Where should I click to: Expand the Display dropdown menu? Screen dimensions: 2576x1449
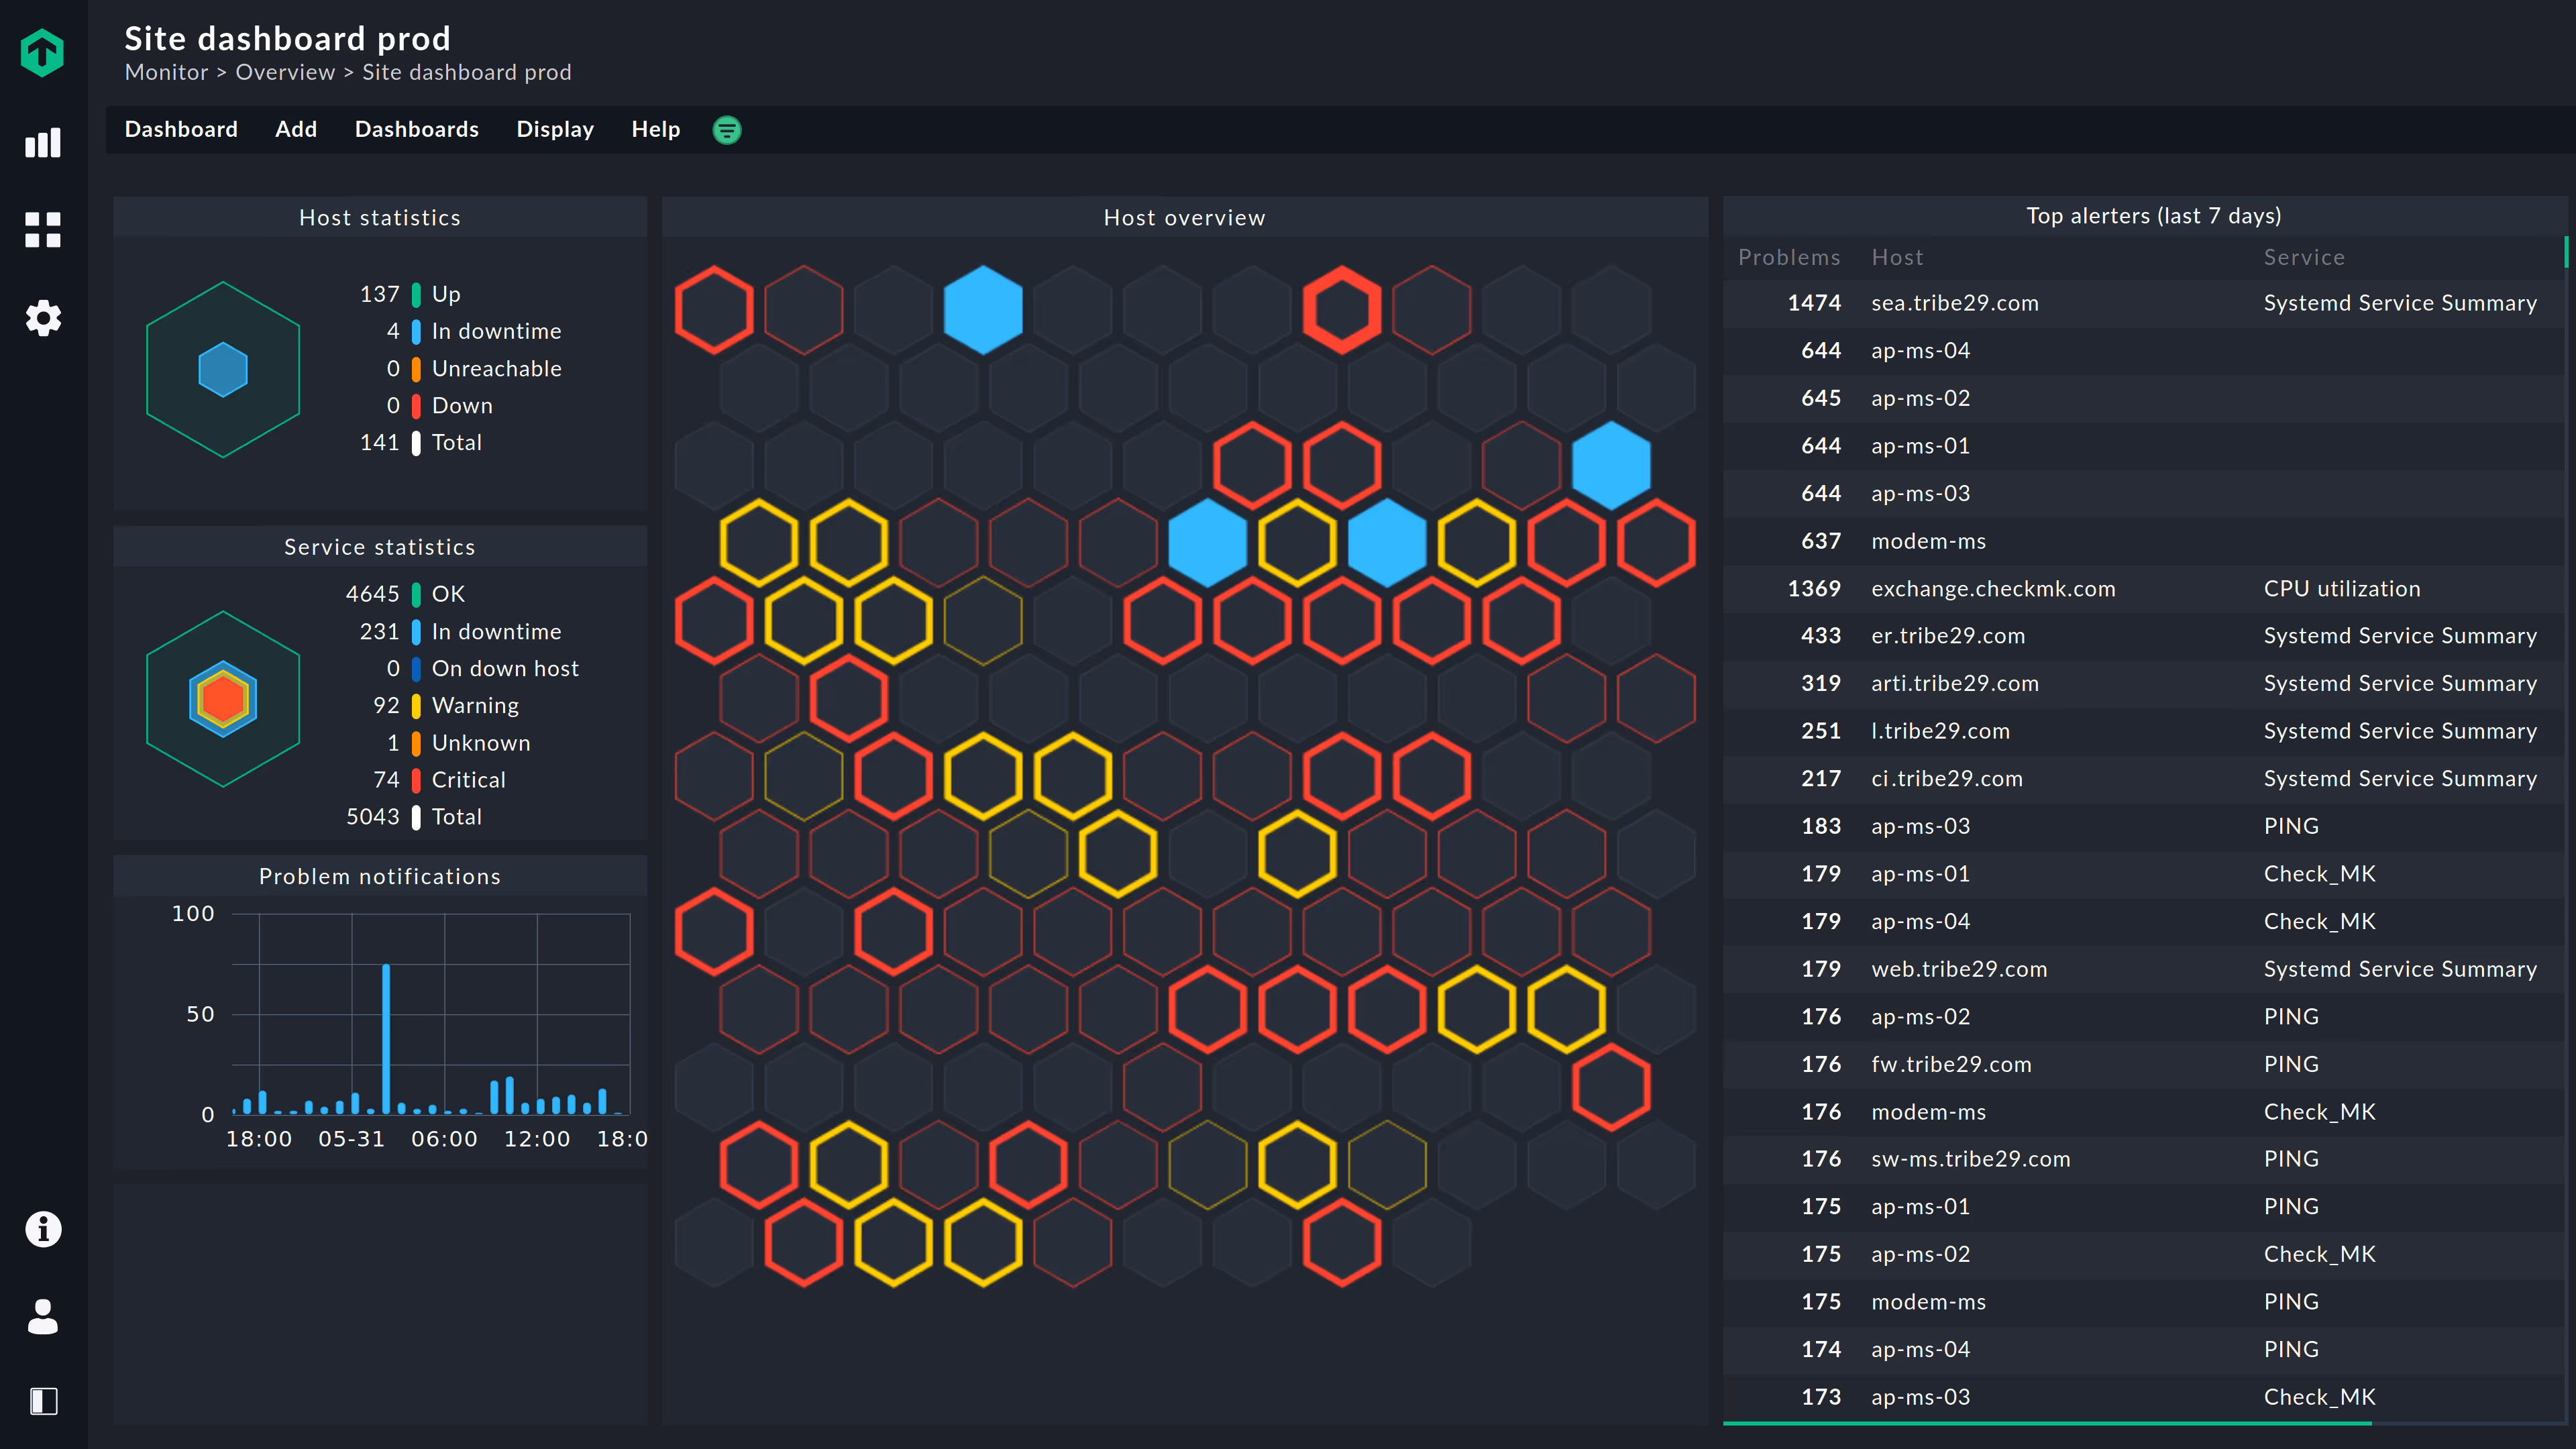(x=554, y=130)
